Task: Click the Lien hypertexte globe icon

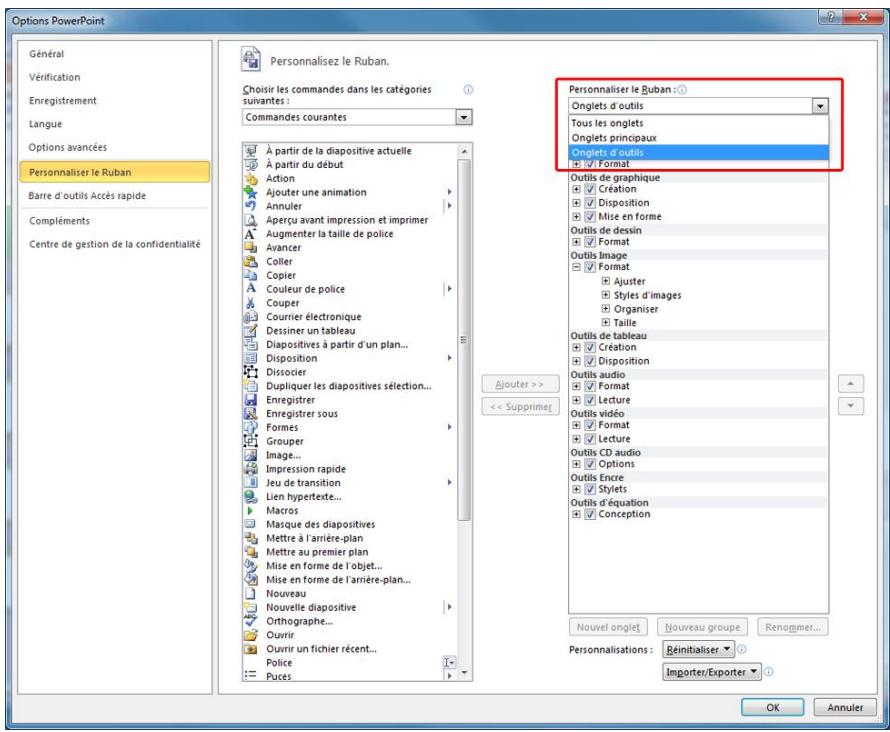Action: click(x=250, y=497)
